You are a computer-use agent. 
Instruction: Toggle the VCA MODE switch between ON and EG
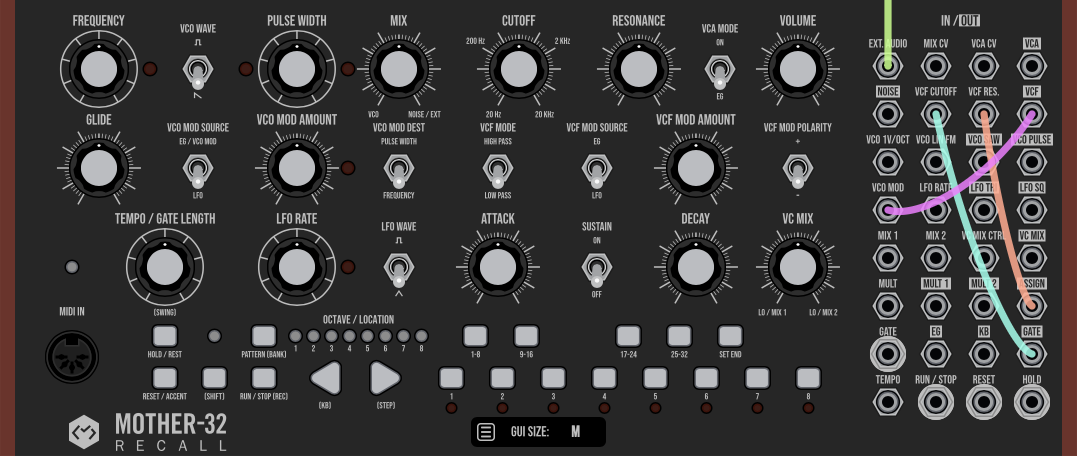coord(719,72)
